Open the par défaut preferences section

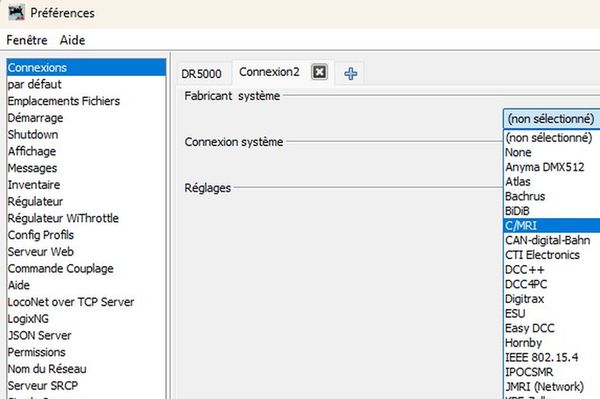(x=86, y=84)
